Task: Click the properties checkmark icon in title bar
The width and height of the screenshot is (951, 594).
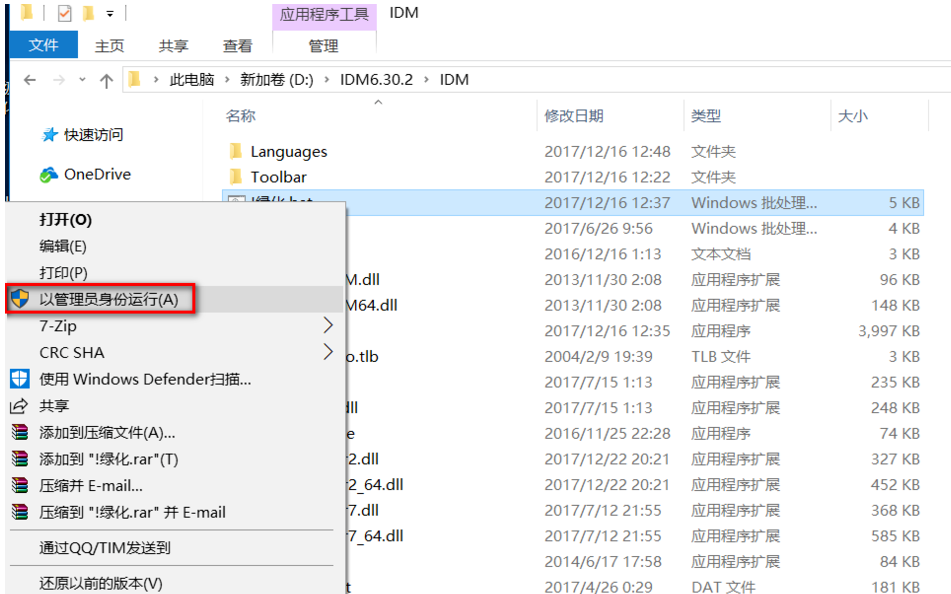Action: 64,13
